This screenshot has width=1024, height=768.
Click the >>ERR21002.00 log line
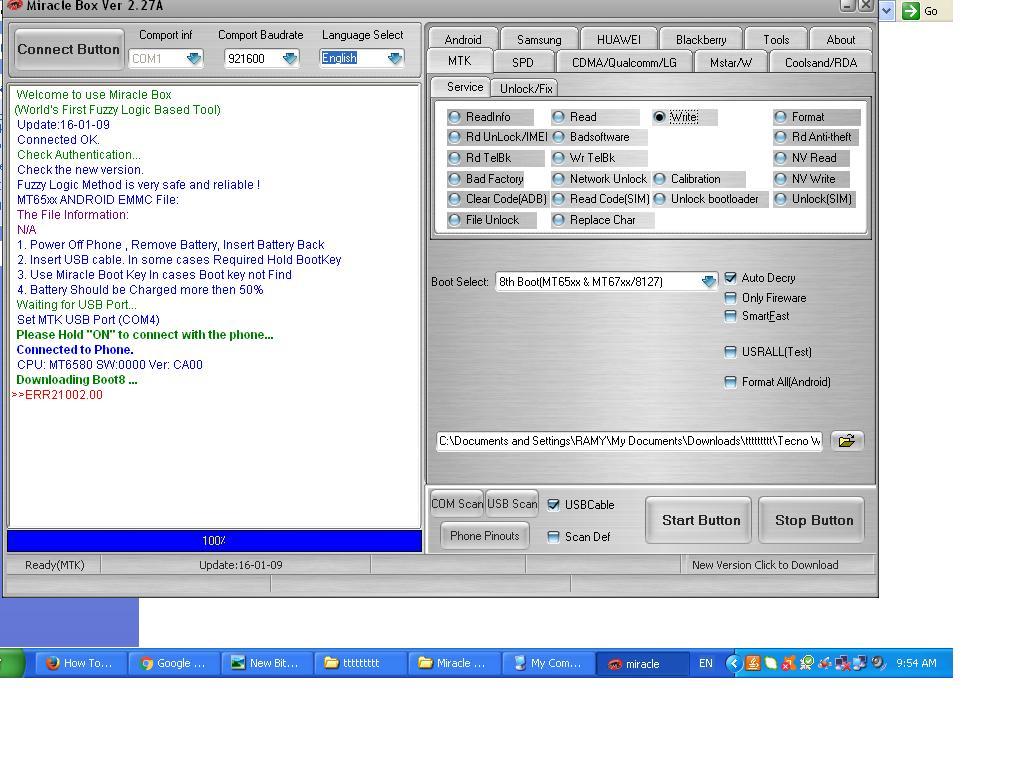point(57,395)
